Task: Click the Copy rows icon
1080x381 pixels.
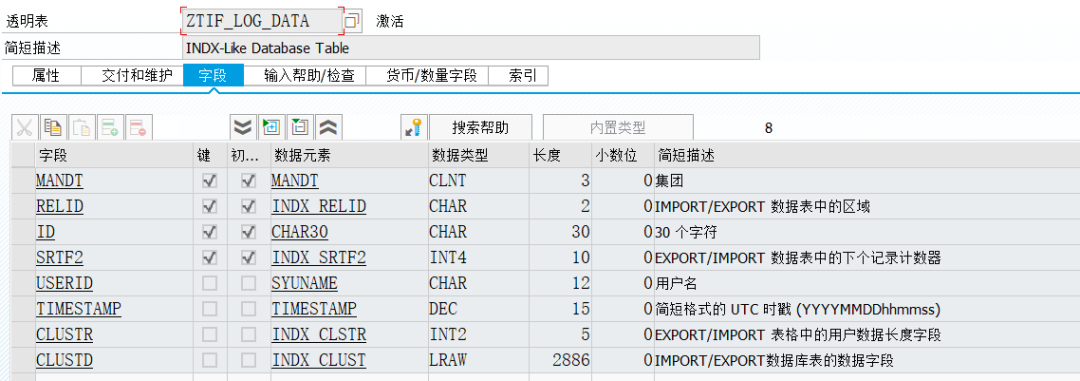Action: coord(53,127)
